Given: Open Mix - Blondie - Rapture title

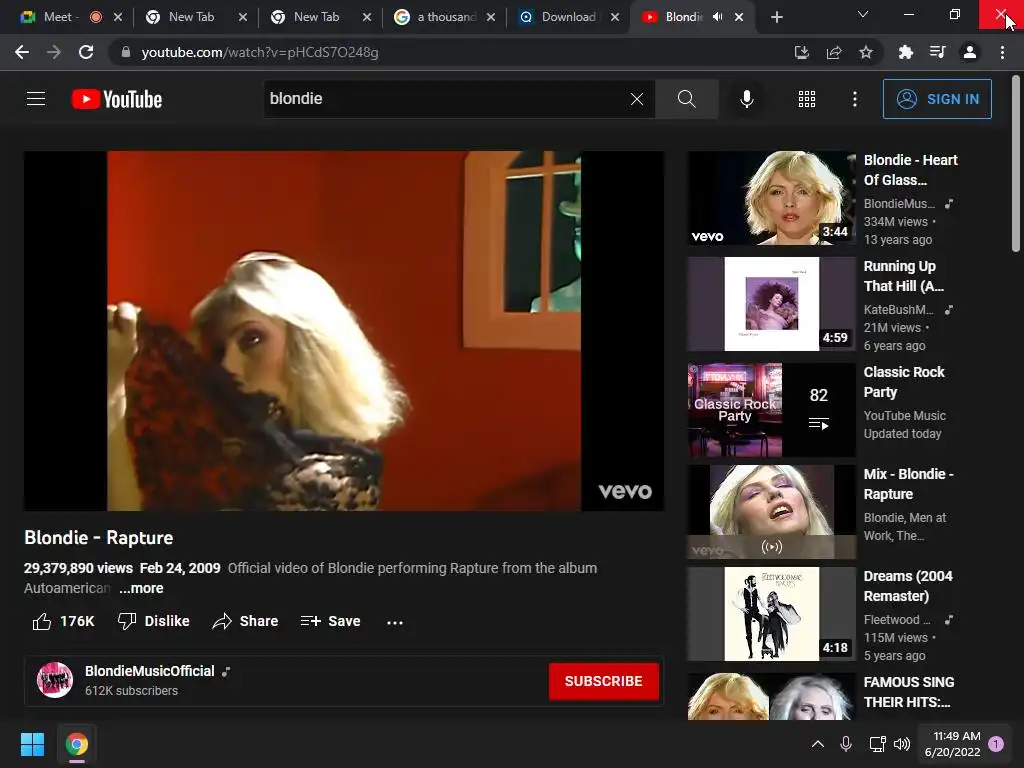Looking at the screenshot, I should coord(908,484).
